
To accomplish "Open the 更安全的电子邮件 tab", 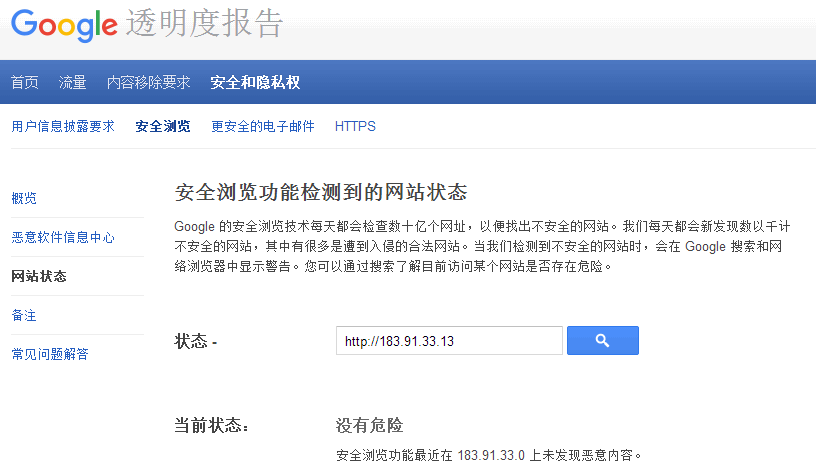I will click(263, 127).
